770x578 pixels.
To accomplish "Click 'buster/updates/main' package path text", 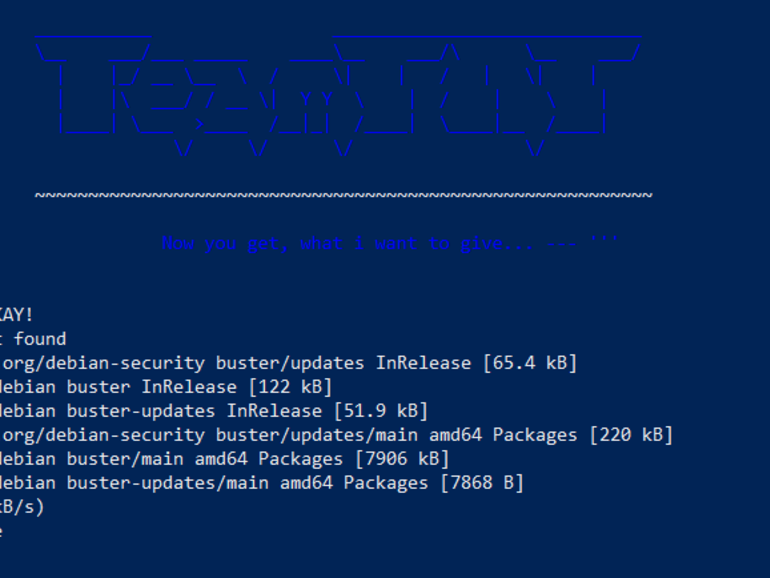I will click(x=317, y=435).
